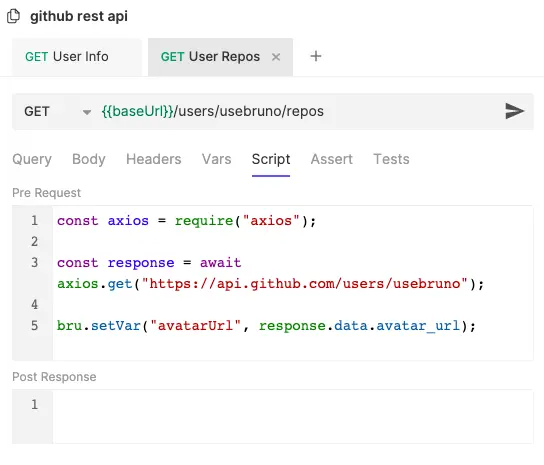Image resolution: width=544 pixels, height=465 pixels.
Task: Click the {{baseUrl}} variable in URL
Action: click(x=137, y=112)
